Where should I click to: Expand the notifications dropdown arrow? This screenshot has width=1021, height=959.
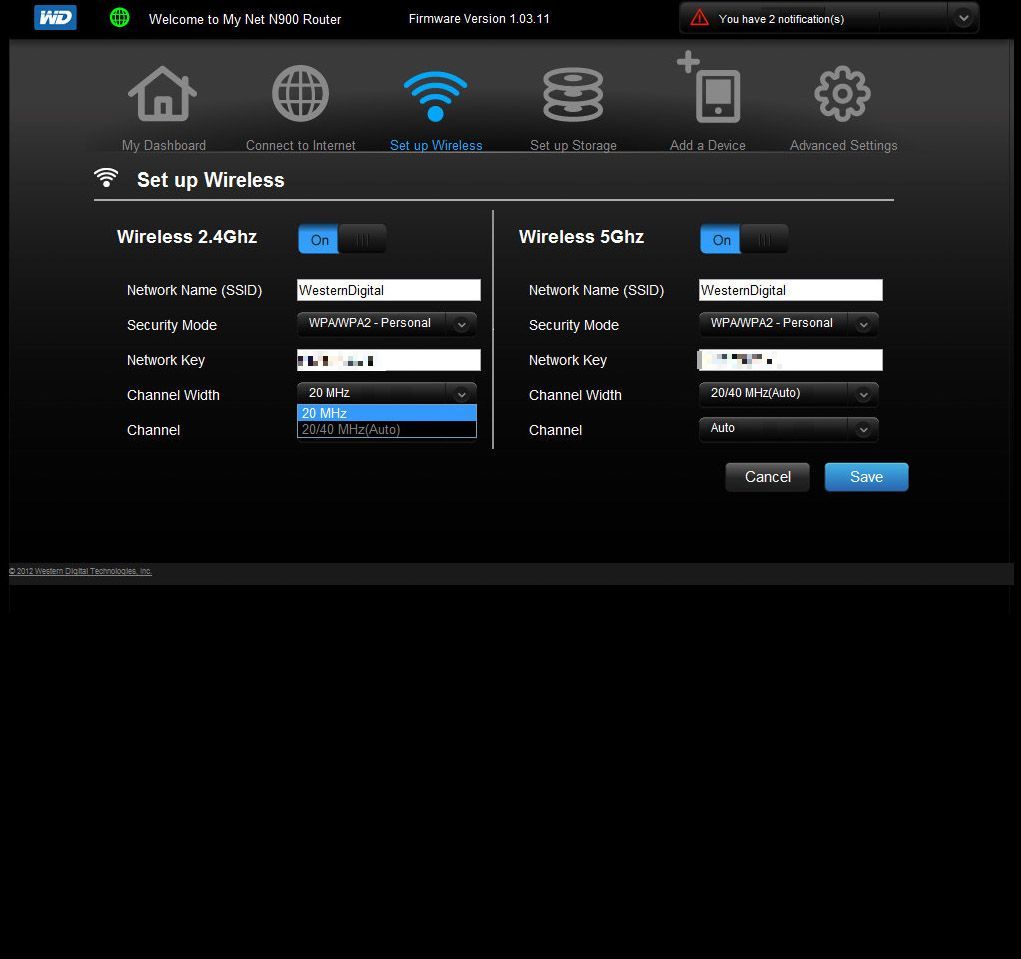pyautogui.click(x=963, y=18)
